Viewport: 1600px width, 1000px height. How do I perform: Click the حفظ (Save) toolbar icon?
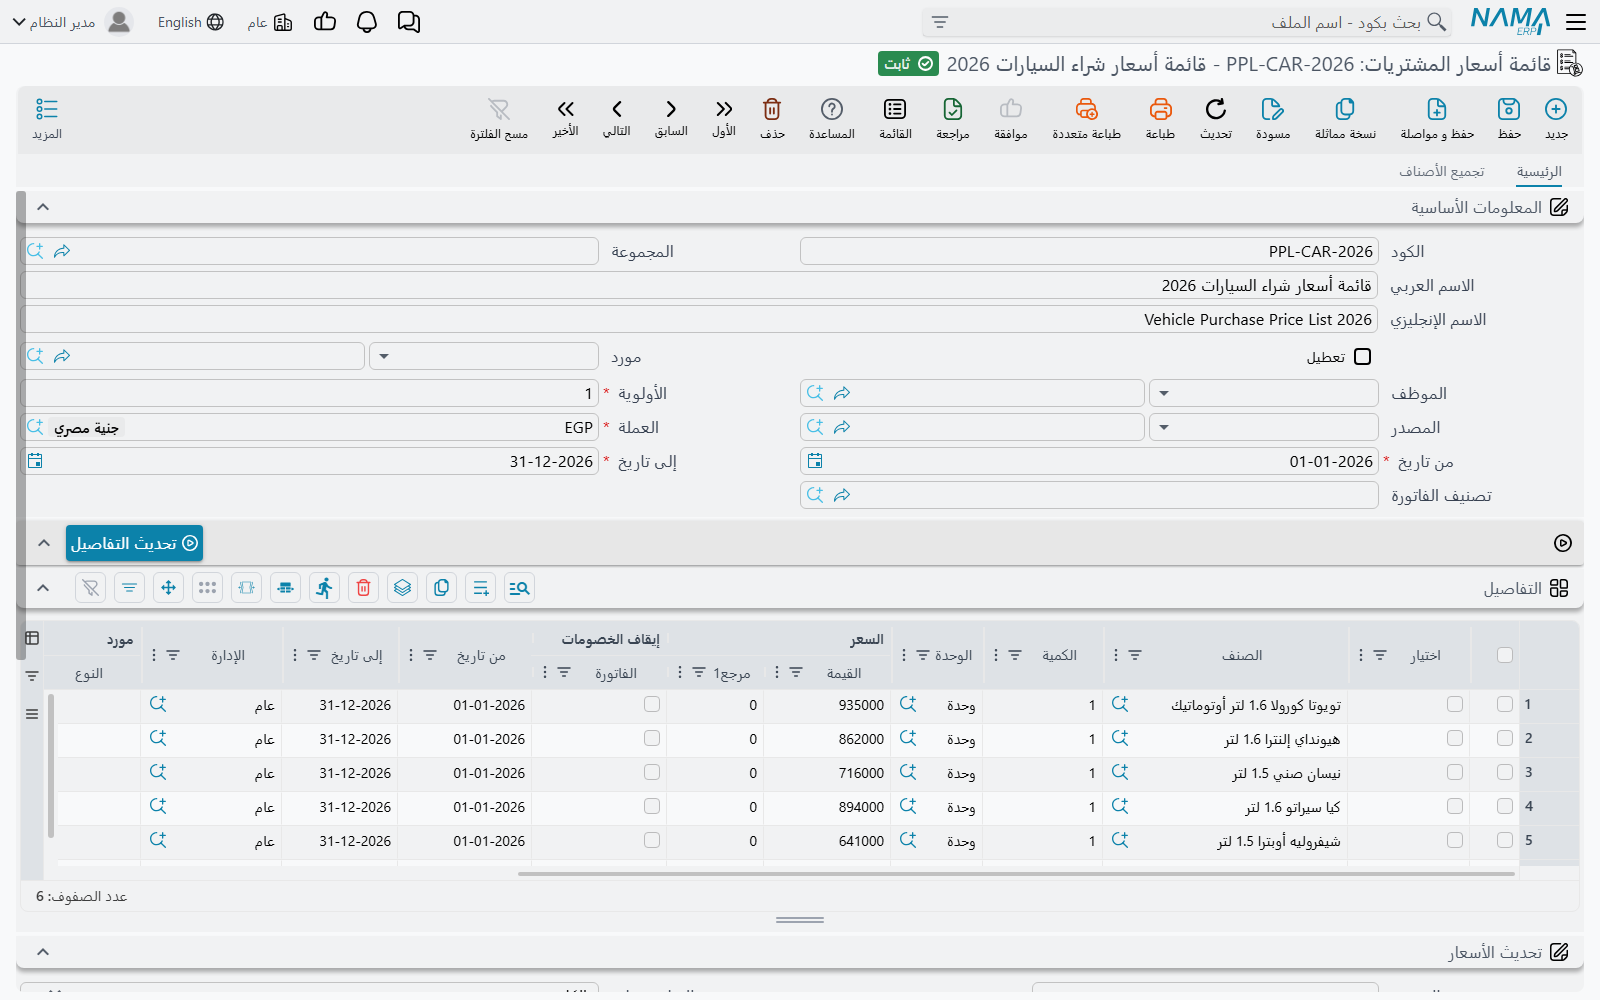tap(1509, 109)
